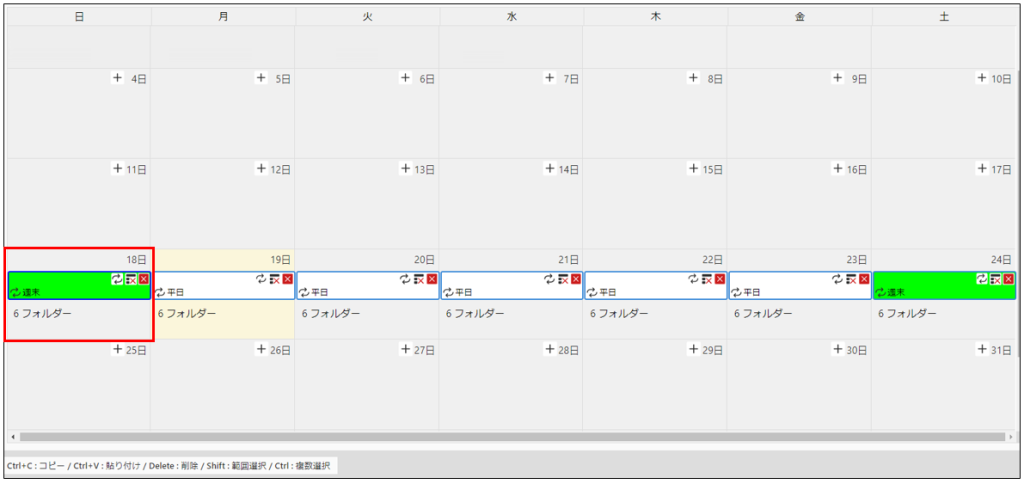The image size is (1024, 484).
Task: Add a schedule with the plus on 8日
Action: coord(694,78)
